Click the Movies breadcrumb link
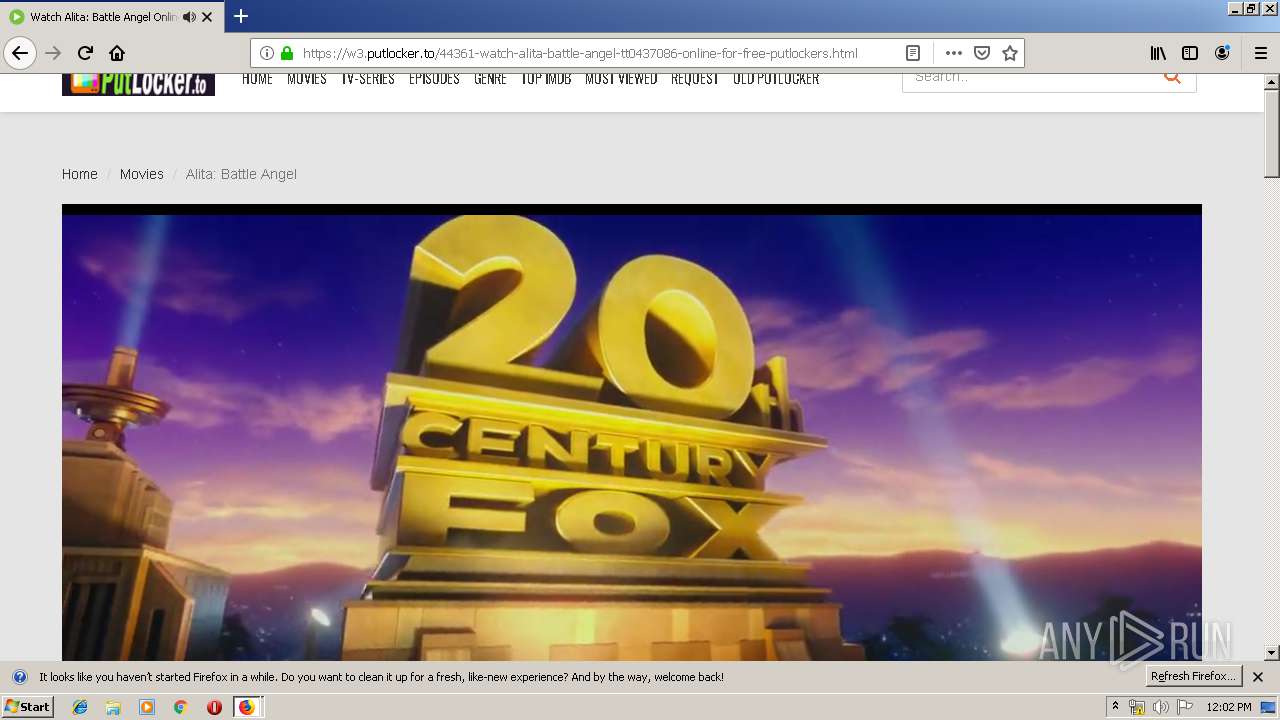This screenshot has height=720, width=1280. [142, 174]
